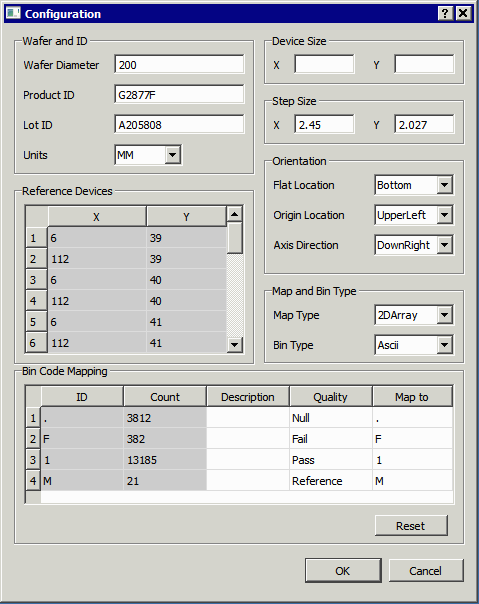Viewport: 479px width, 604px height.
Task: Click the Quality column header
Action: click(x=331, y=397)
